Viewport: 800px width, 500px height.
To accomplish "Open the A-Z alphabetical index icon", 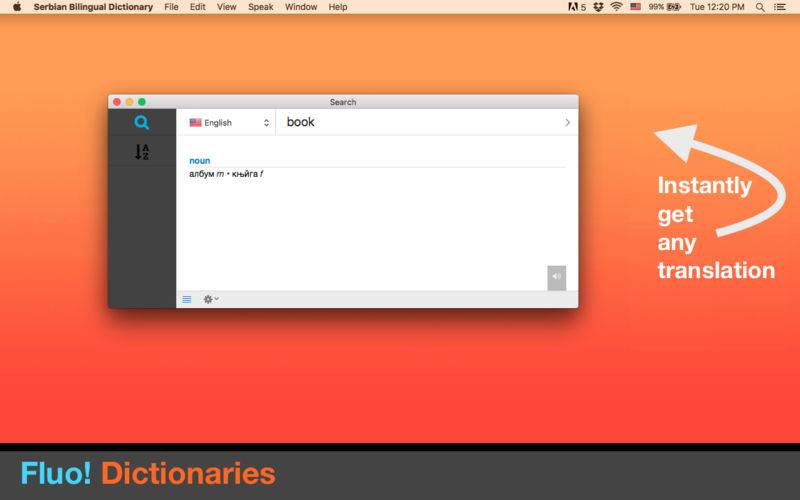I will (x=141, y=152).
